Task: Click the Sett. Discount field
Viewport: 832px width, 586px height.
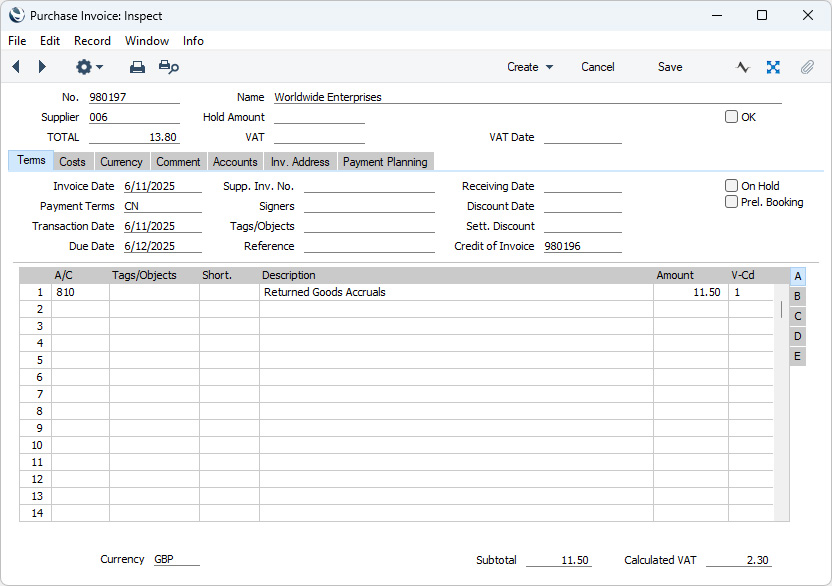Action: [x=583, y=226]
